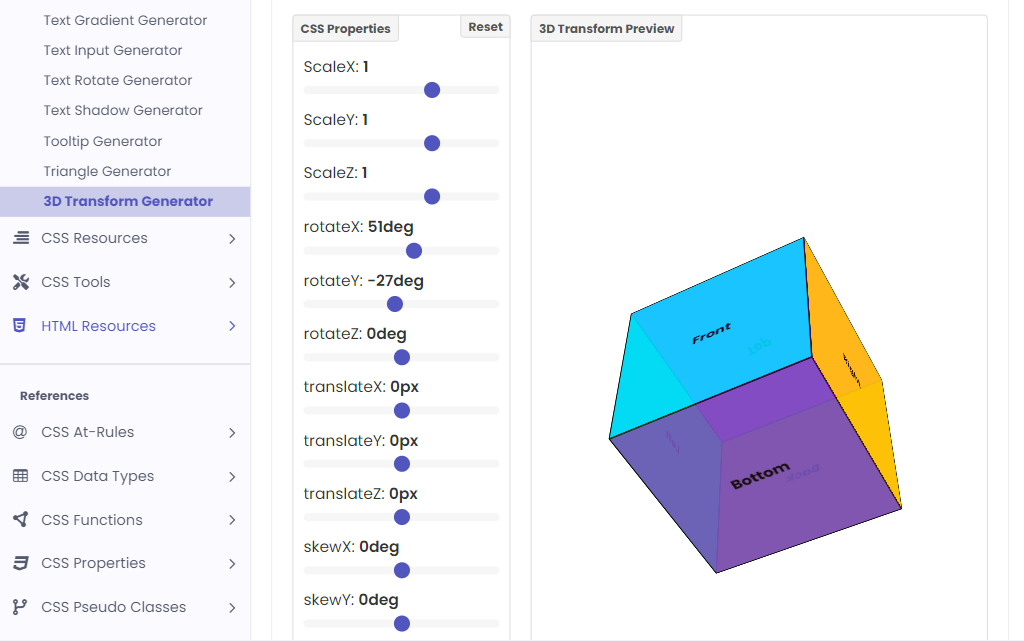Select 3D Transform Generator menu item

(x=128, y=201)
